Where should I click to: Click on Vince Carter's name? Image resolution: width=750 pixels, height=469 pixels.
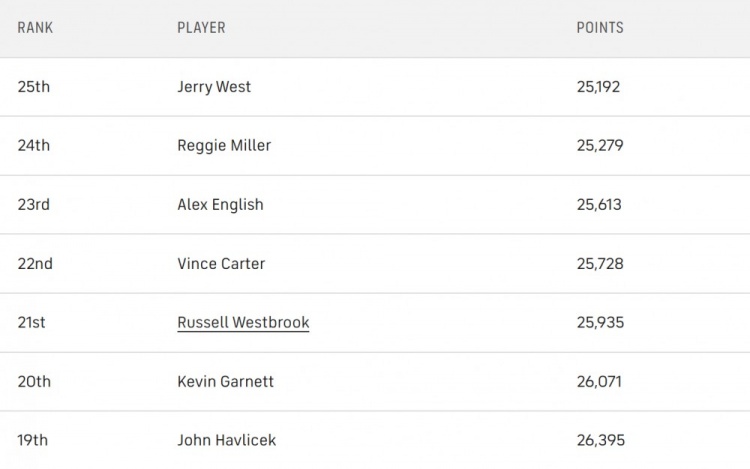point(221,264)
